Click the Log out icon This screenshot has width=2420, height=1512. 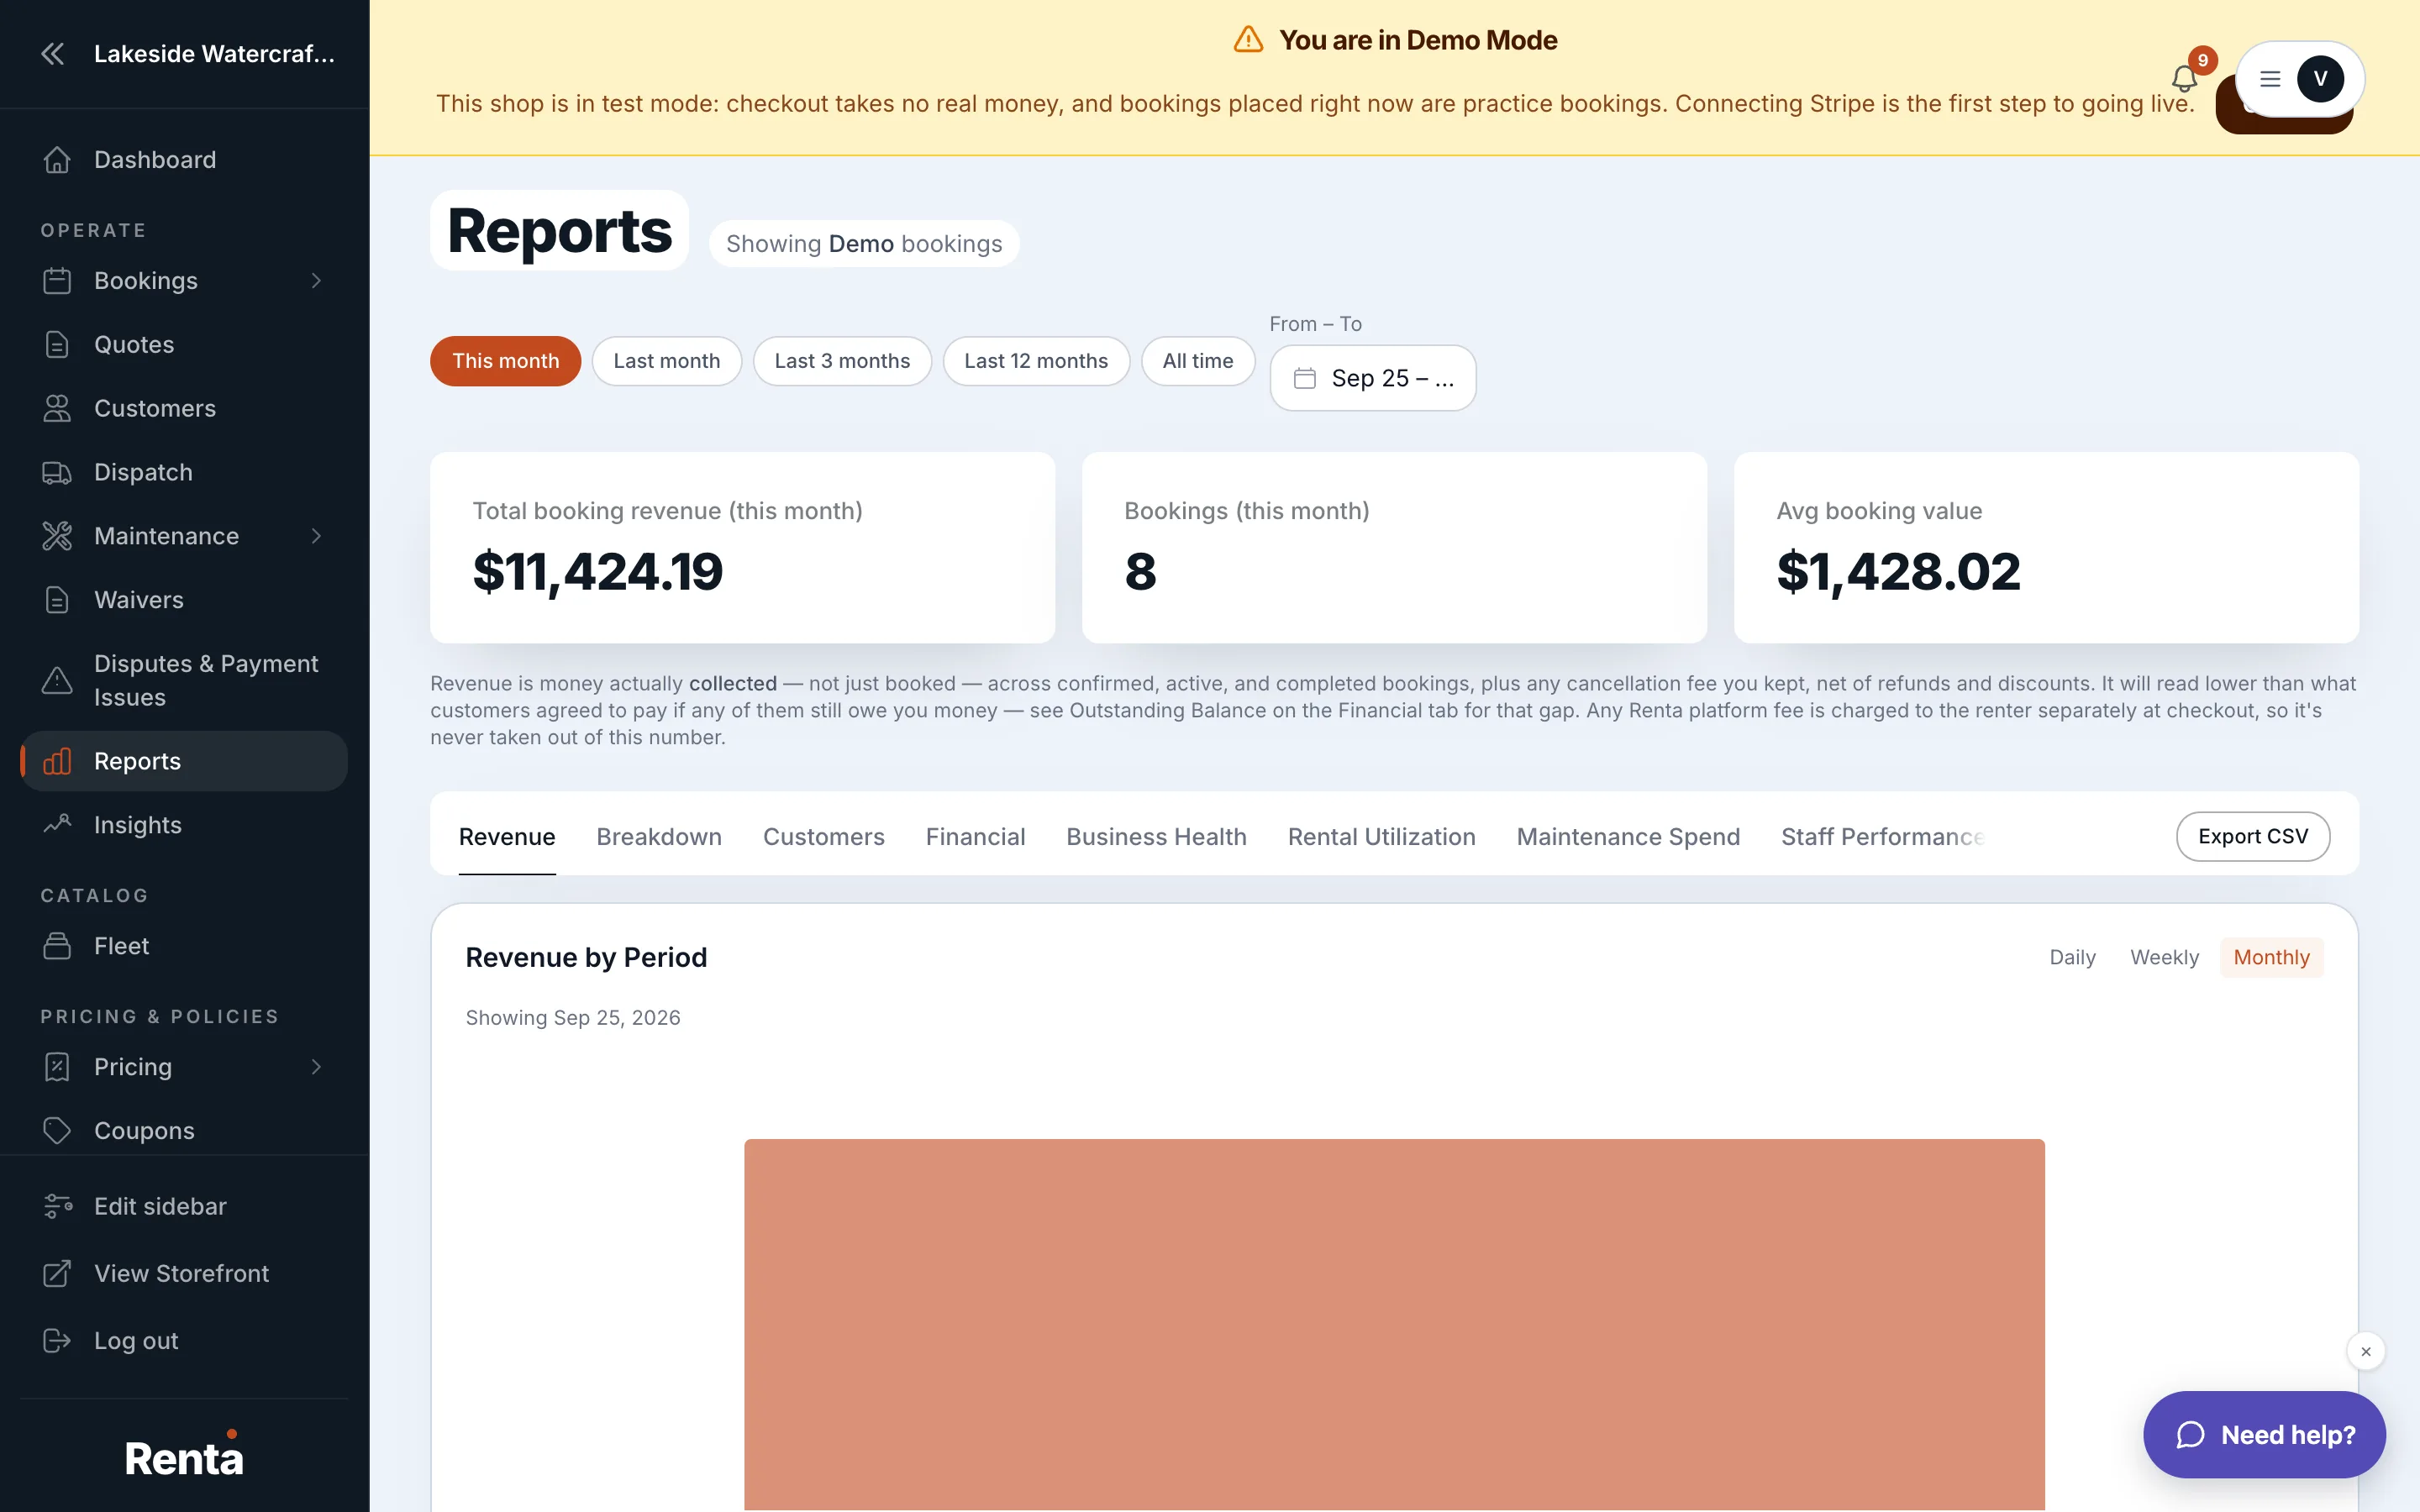coord(57,1340)
